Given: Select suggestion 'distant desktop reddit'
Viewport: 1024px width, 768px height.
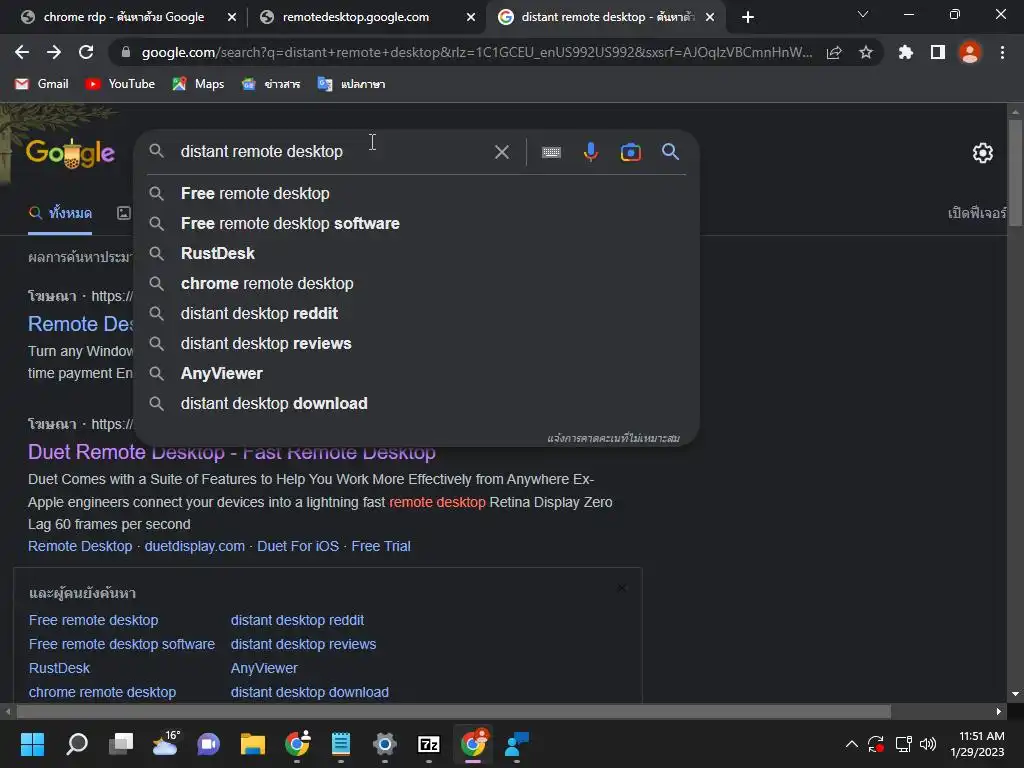Looking at the screenshot, I should click(x=416, y=313).
